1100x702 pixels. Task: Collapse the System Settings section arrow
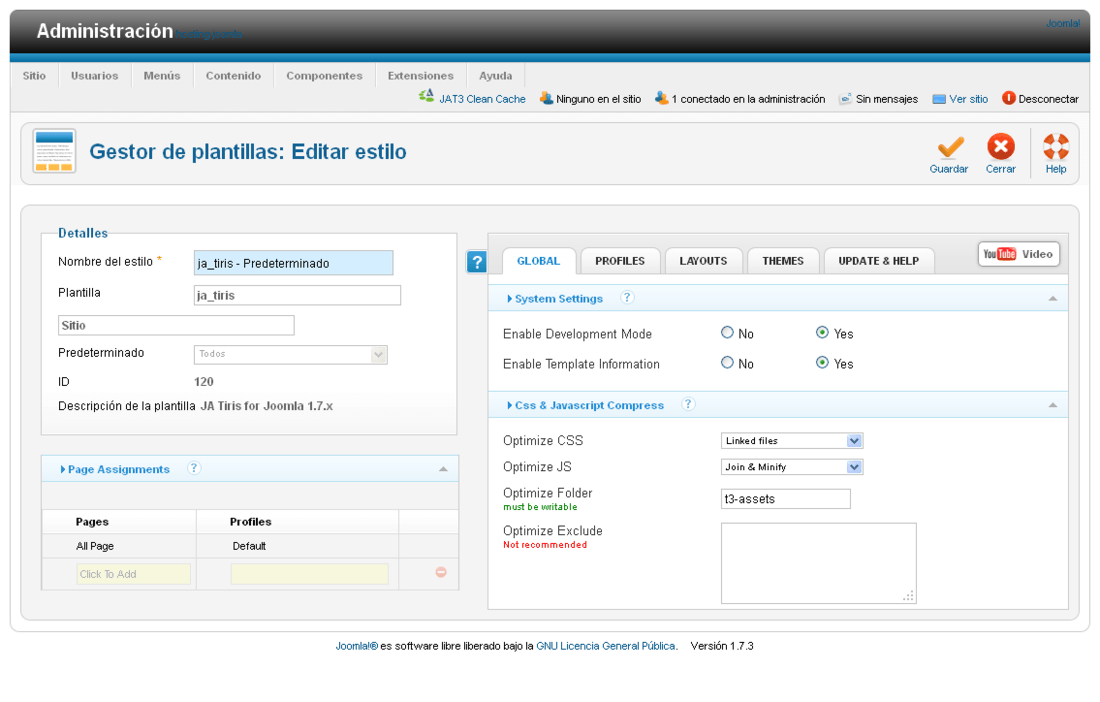tap(1053, 299)
